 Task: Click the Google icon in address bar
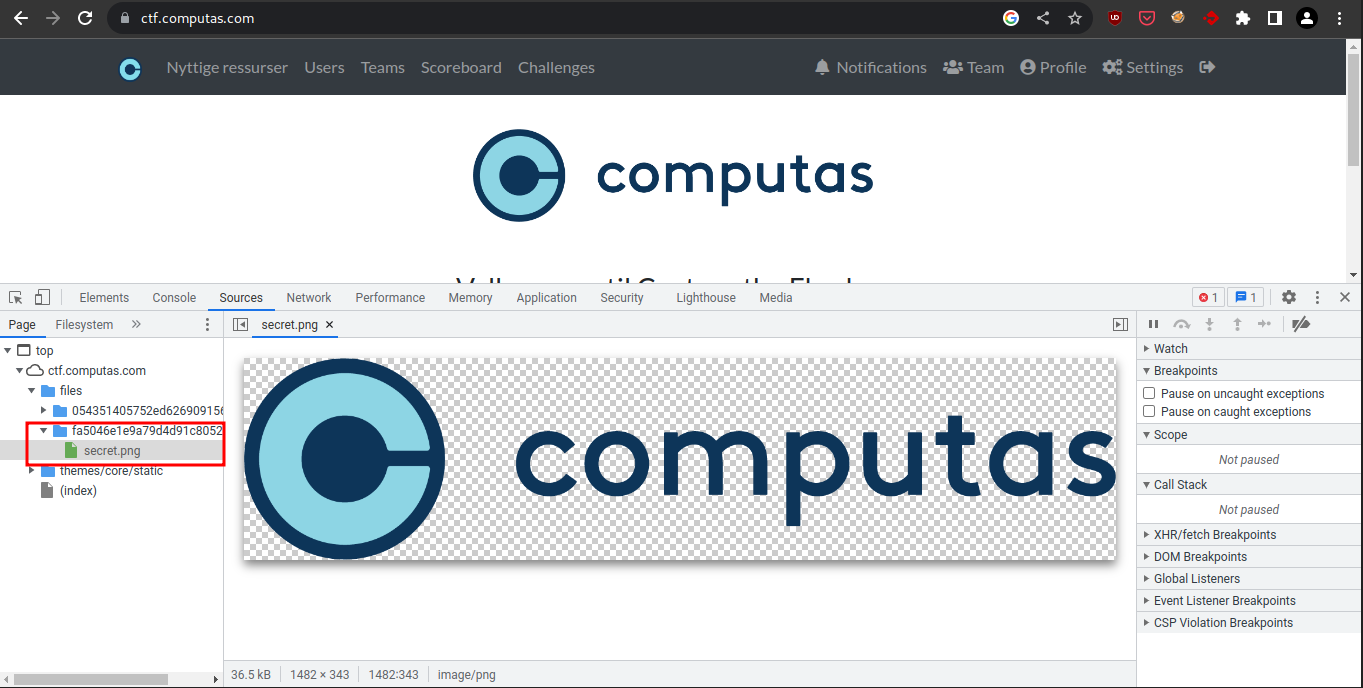click(x=1011, y=18)
